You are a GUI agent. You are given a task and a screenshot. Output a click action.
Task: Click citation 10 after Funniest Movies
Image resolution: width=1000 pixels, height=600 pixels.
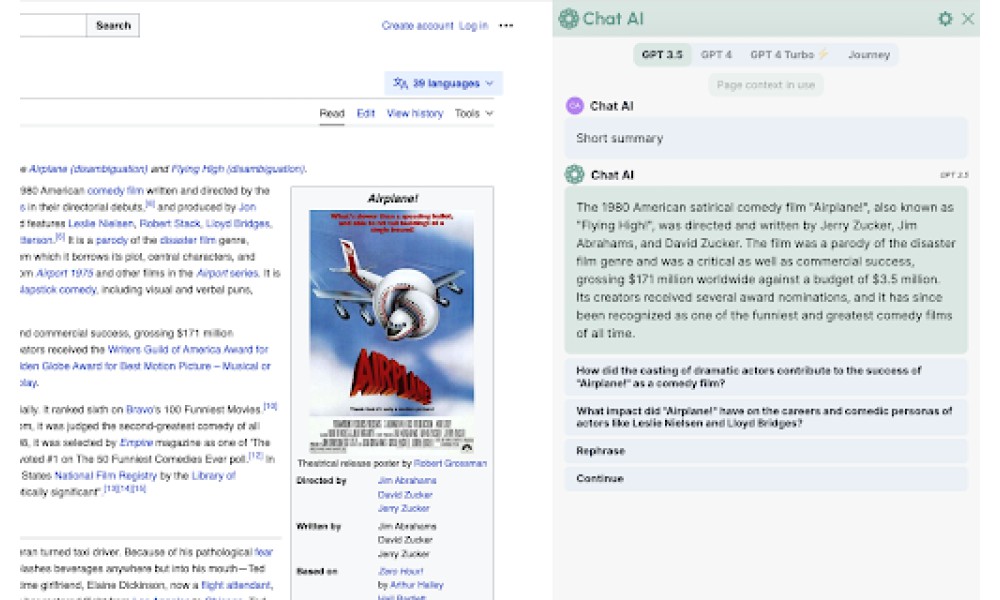click(x=270, y=406)
